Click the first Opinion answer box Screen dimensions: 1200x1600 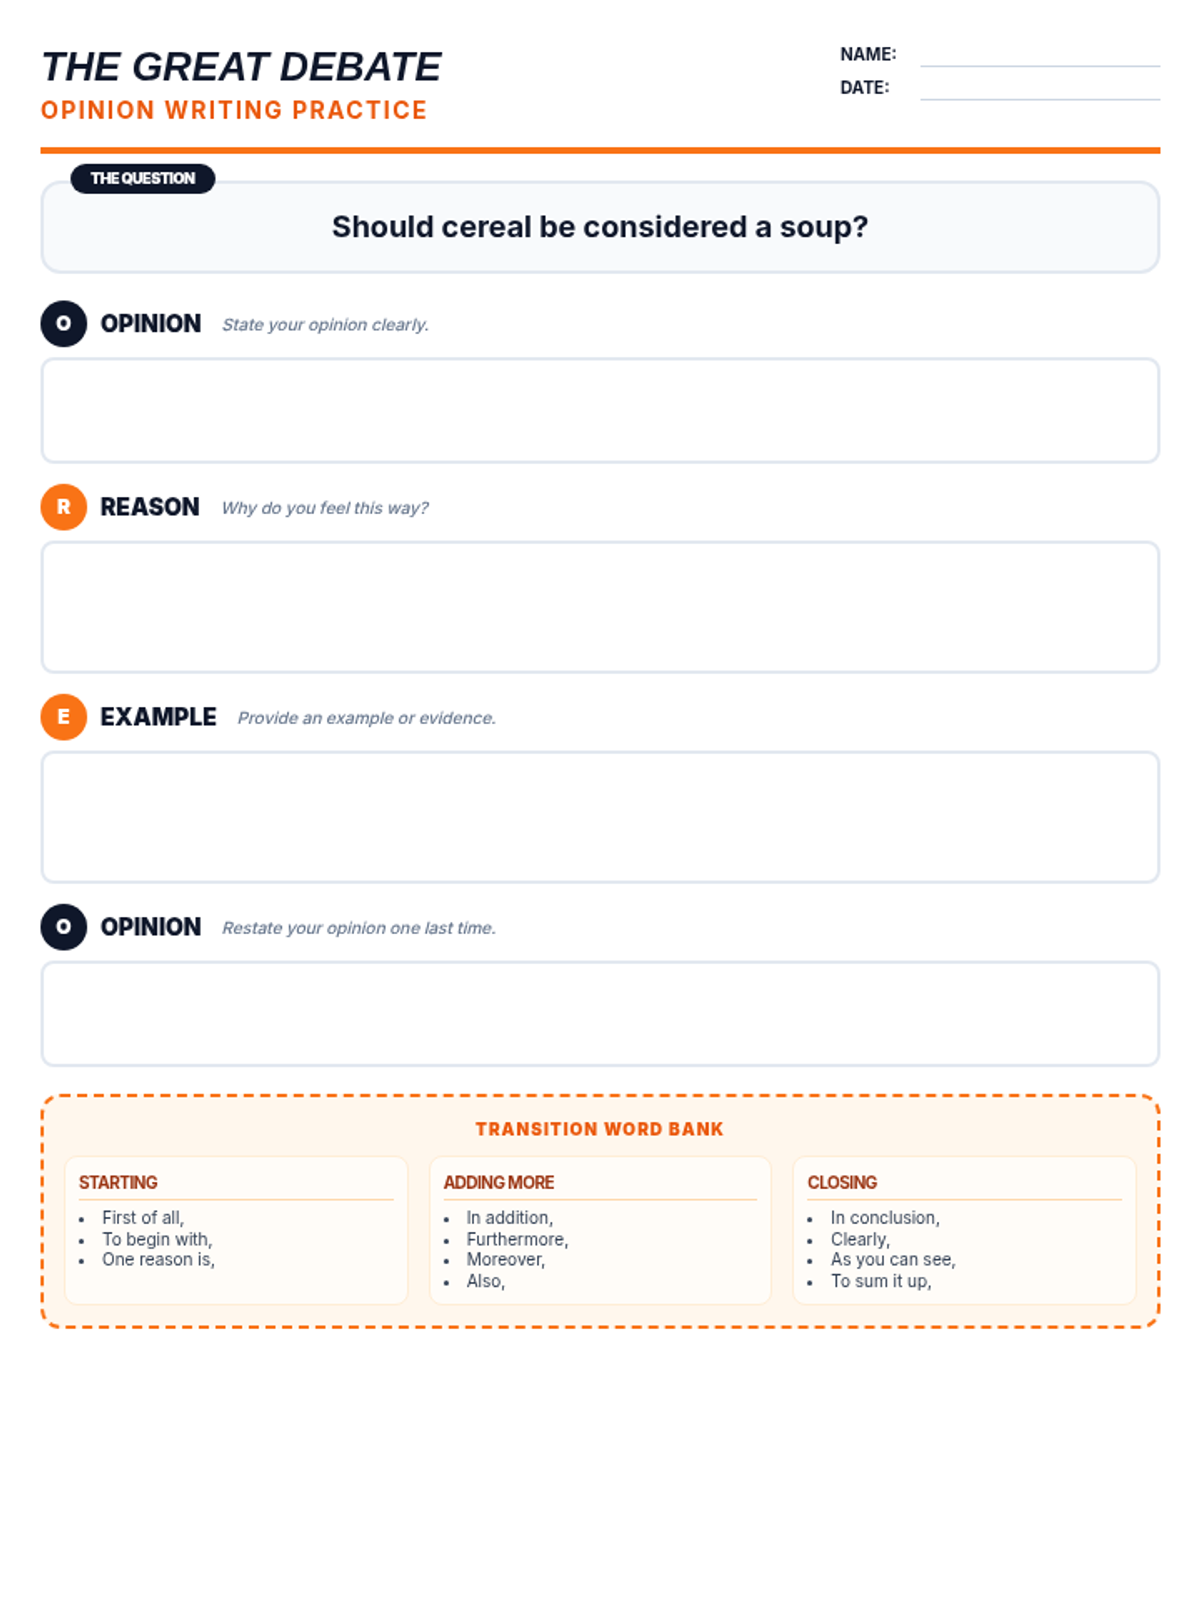point(600,410)
